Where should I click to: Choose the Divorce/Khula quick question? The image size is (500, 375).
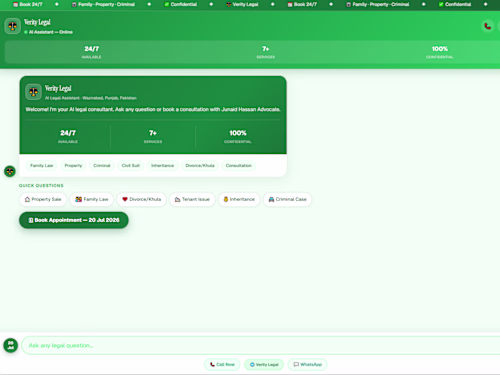(141, 199)
